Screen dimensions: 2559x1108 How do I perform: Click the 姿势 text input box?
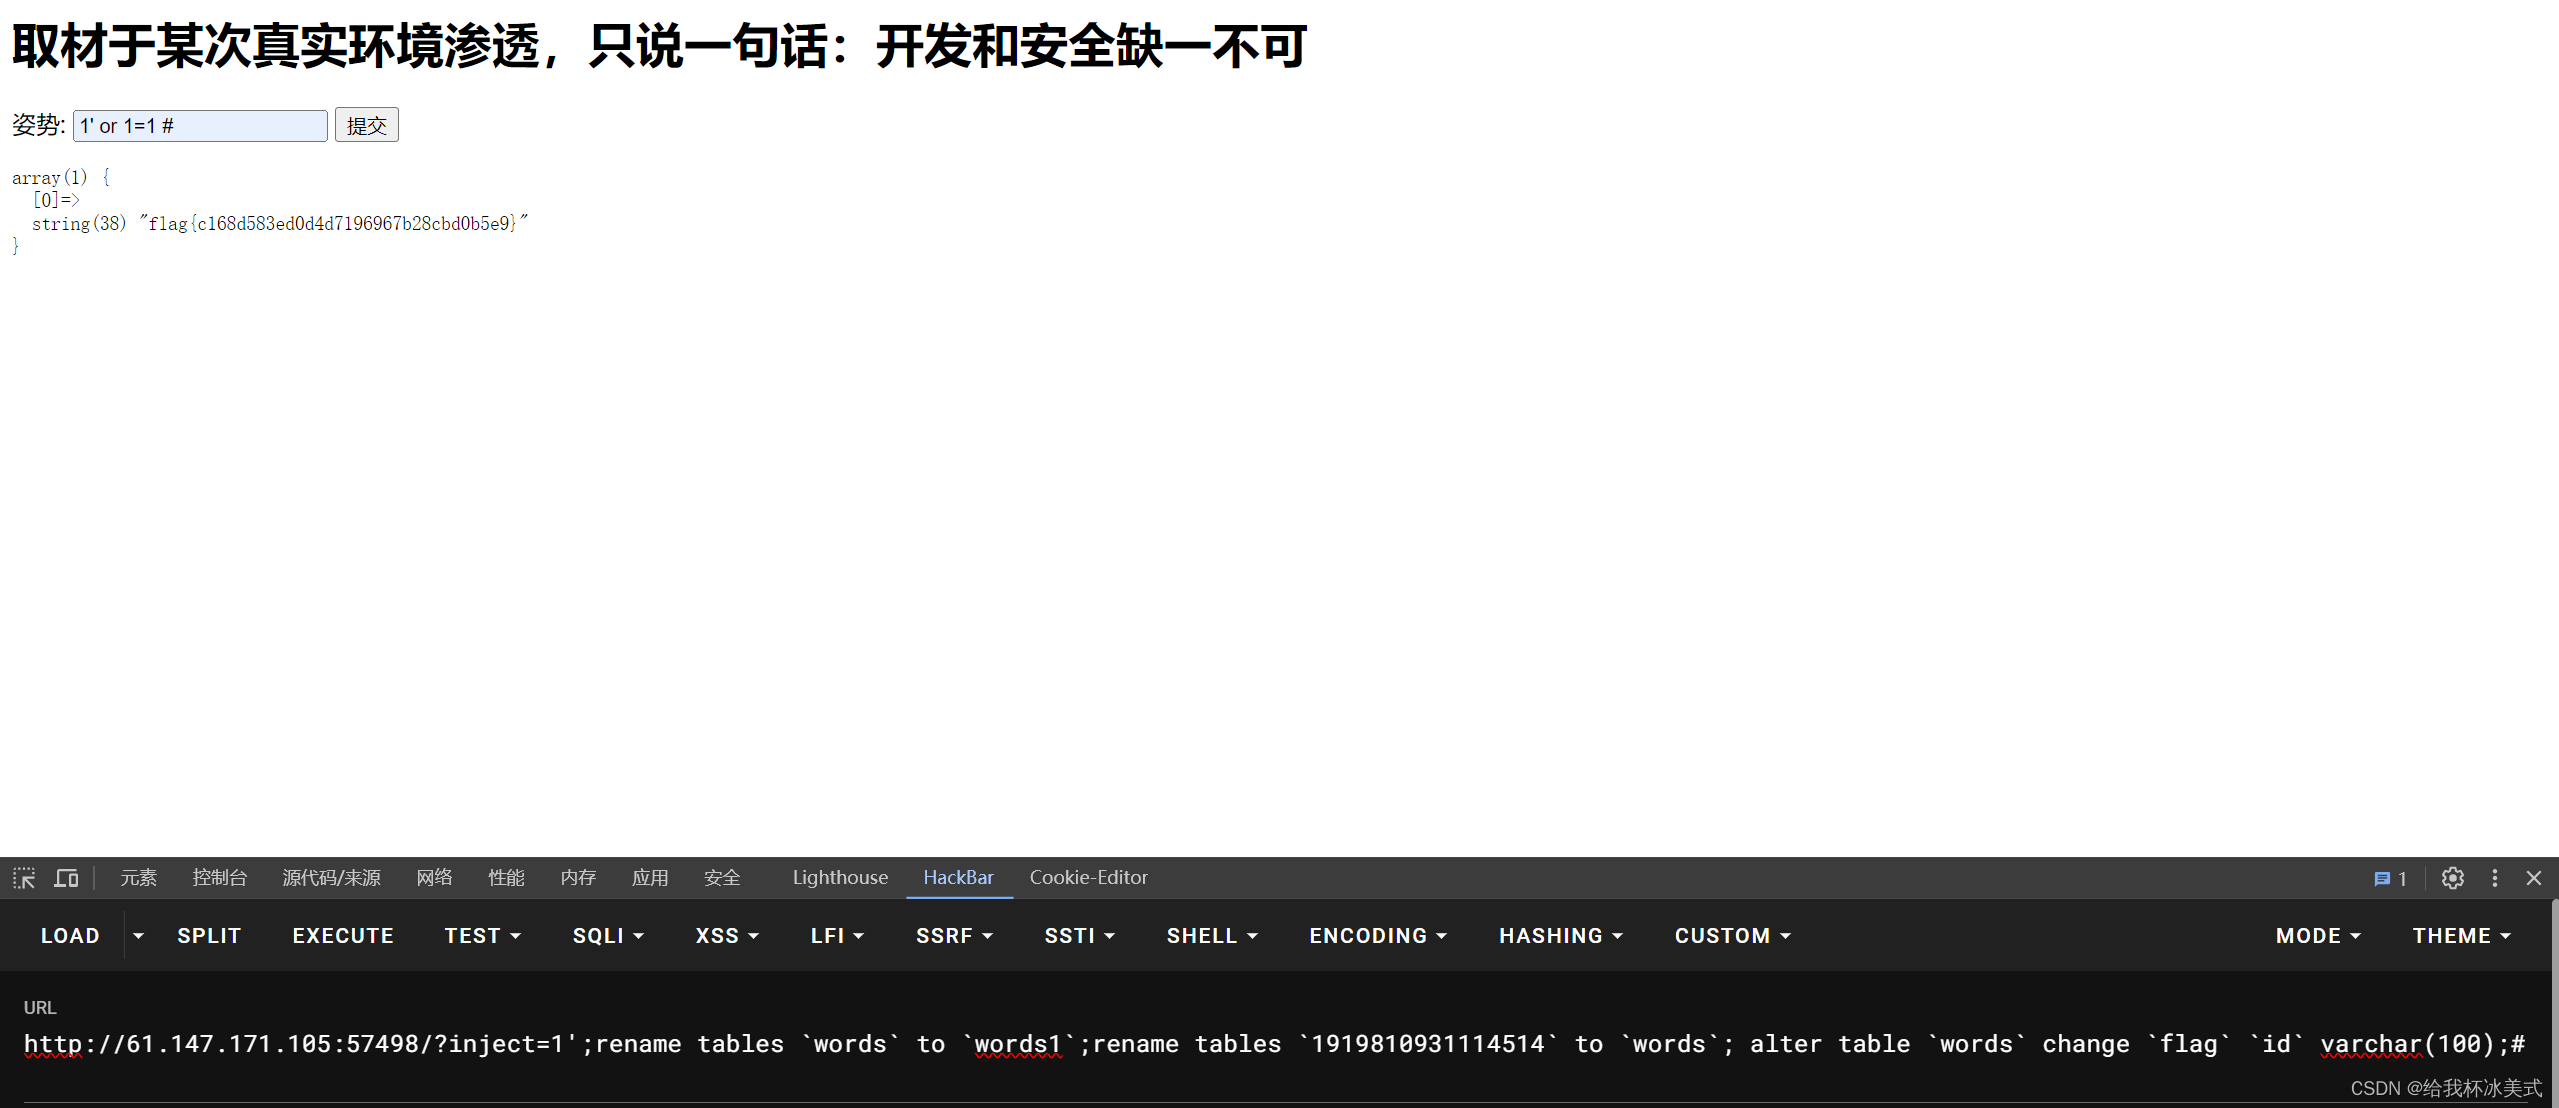point(200,126)
